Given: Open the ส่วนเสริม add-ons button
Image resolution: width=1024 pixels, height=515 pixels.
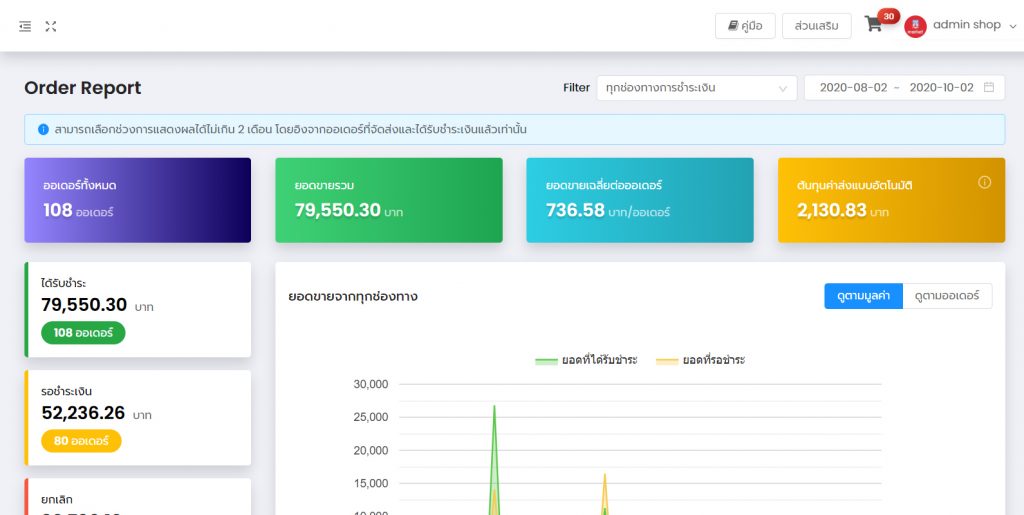Looking at the screenshot, I should pos(816,26).
